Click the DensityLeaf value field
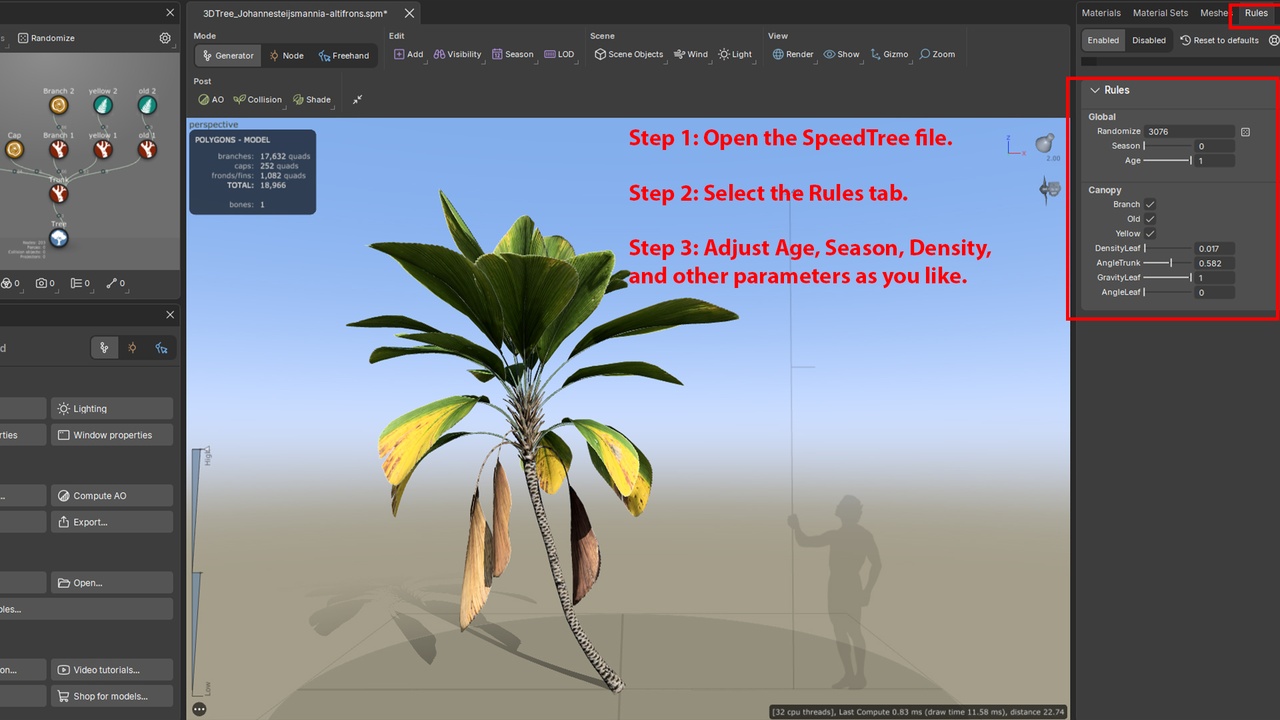Viewport: 1280px width, 720px height. click(x=1215, y=248)
